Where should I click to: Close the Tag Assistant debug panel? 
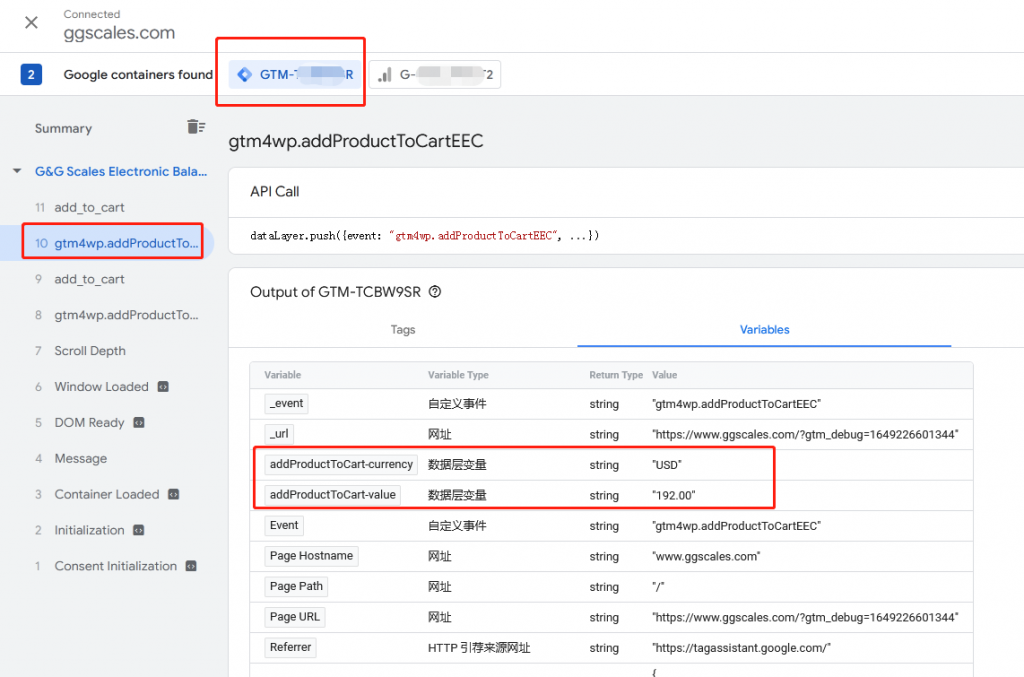tap(31, 23)
